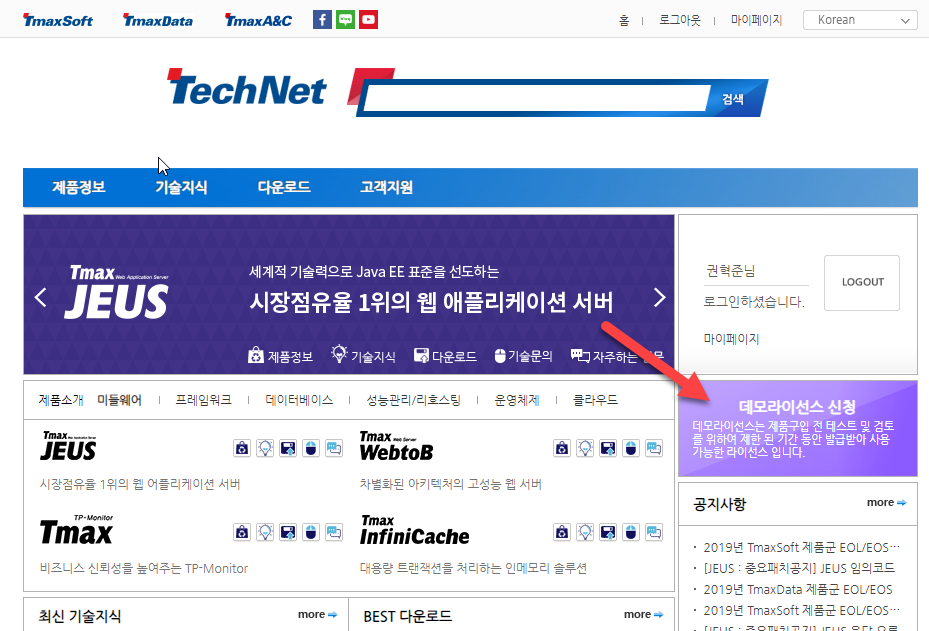Click the TechNet search input field
Image resolution: width=929 pixels, height=631 pixels.
coord(536,98)
